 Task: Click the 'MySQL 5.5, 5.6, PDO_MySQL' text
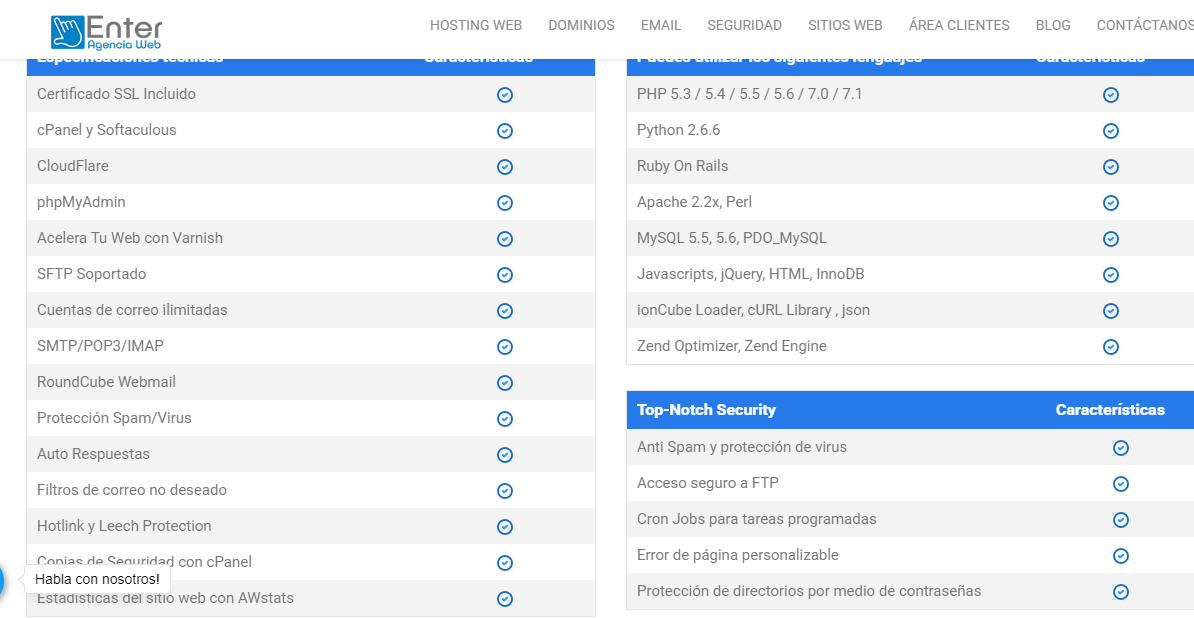coord(732,238)
